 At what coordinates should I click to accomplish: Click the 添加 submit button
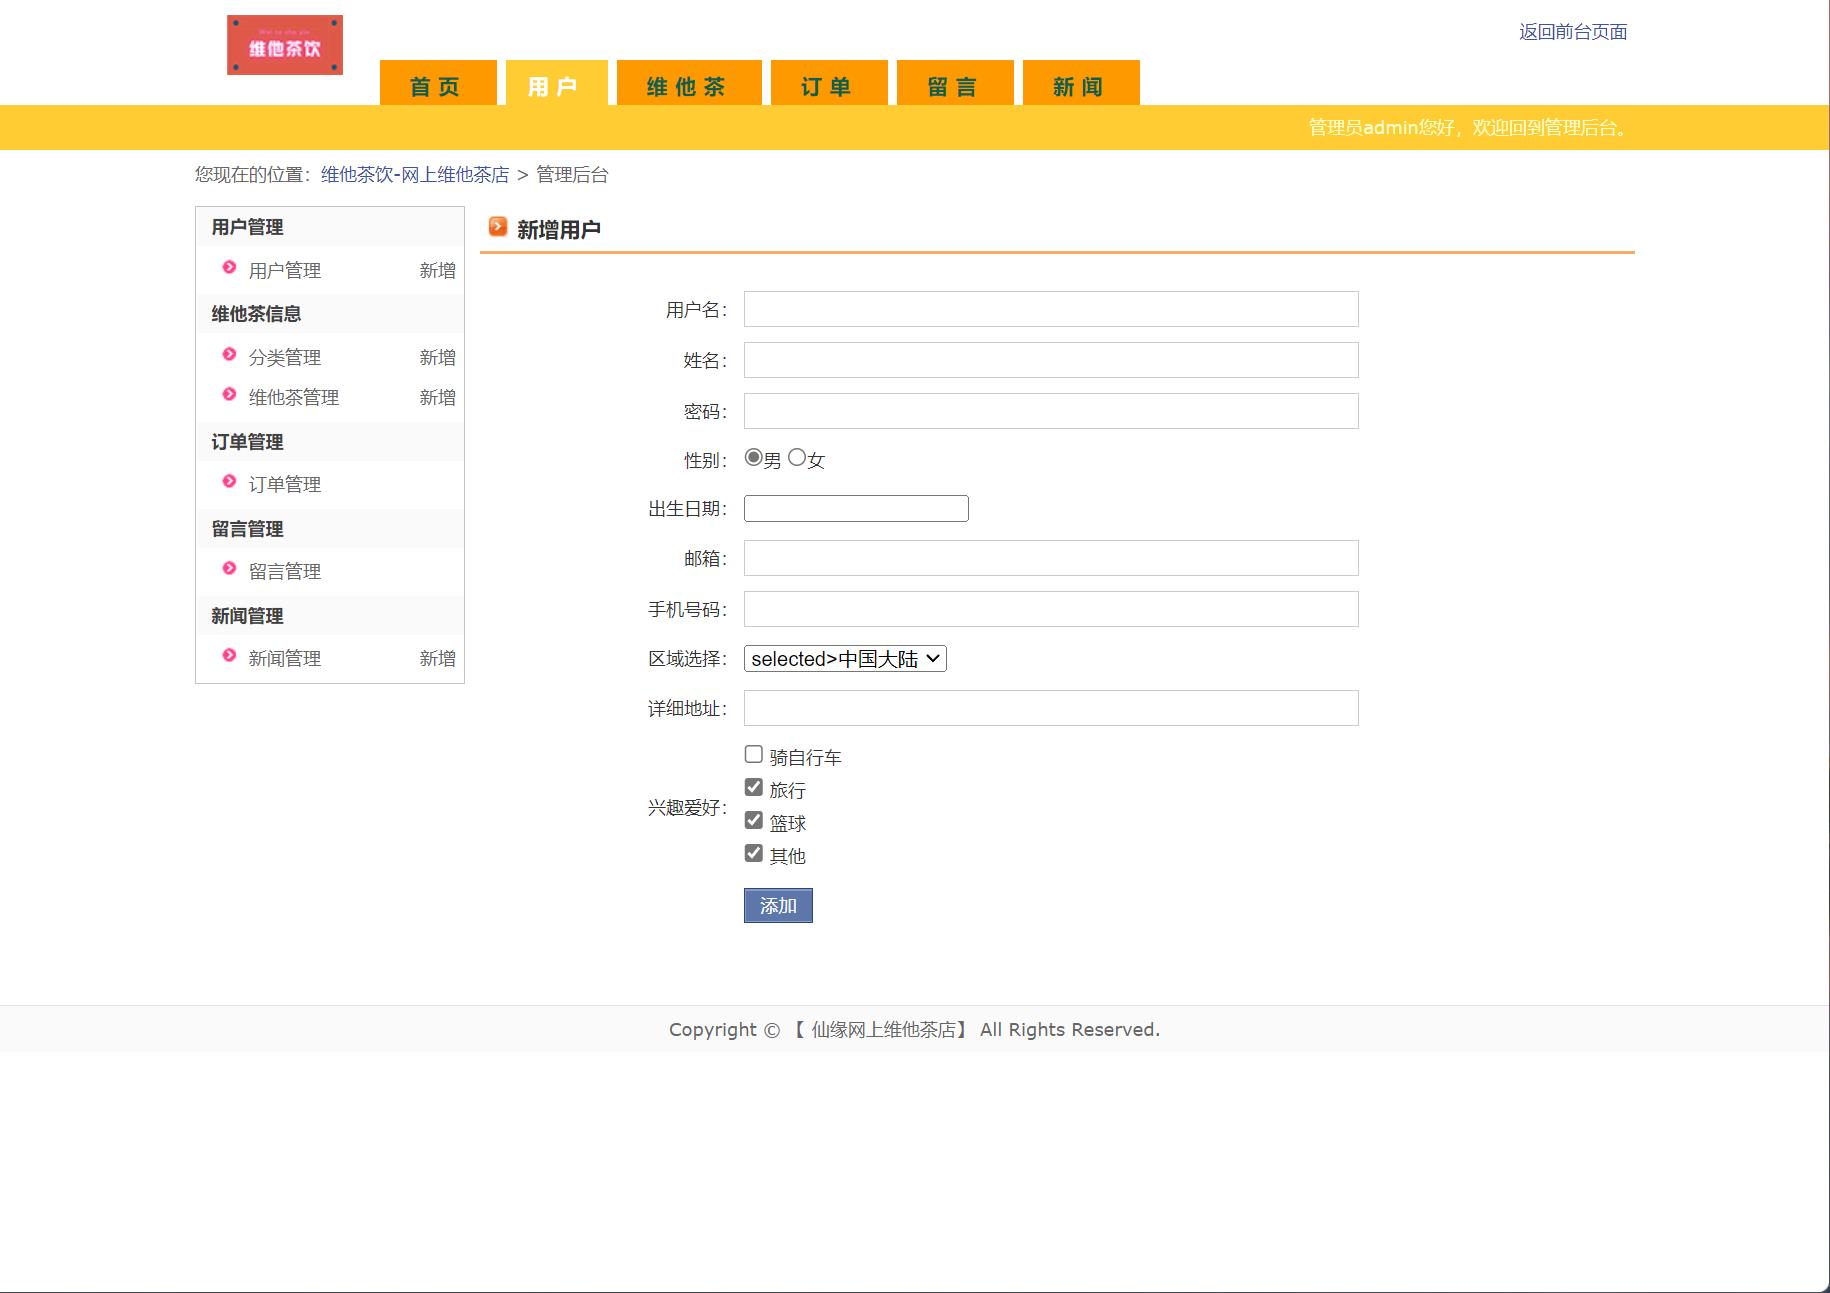pyautogui.click(x=778, y=905)
